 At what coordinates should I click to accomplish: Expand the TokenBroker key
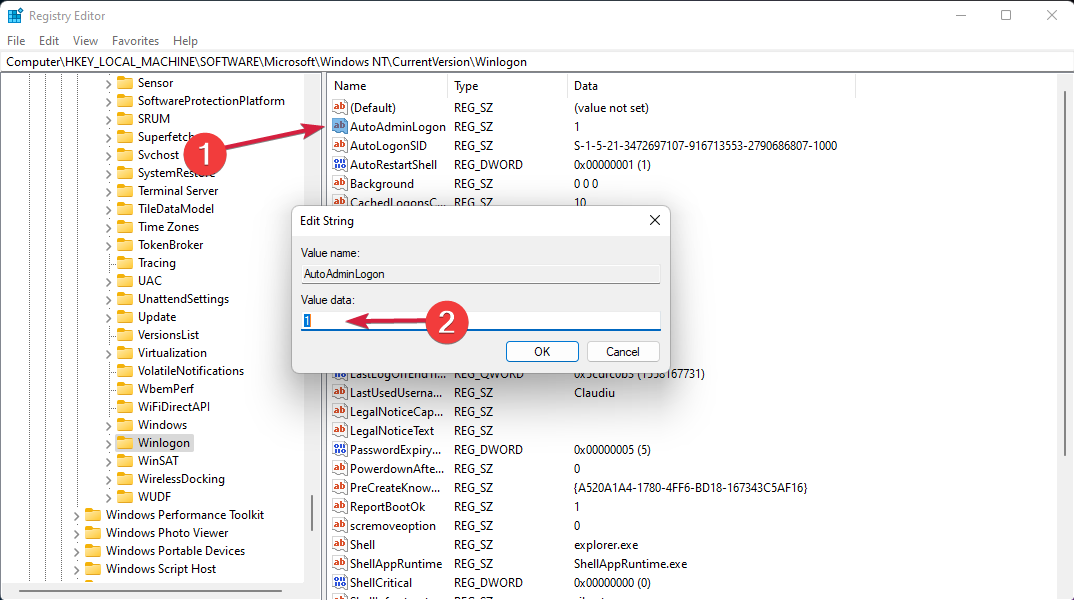coord(108,245)
